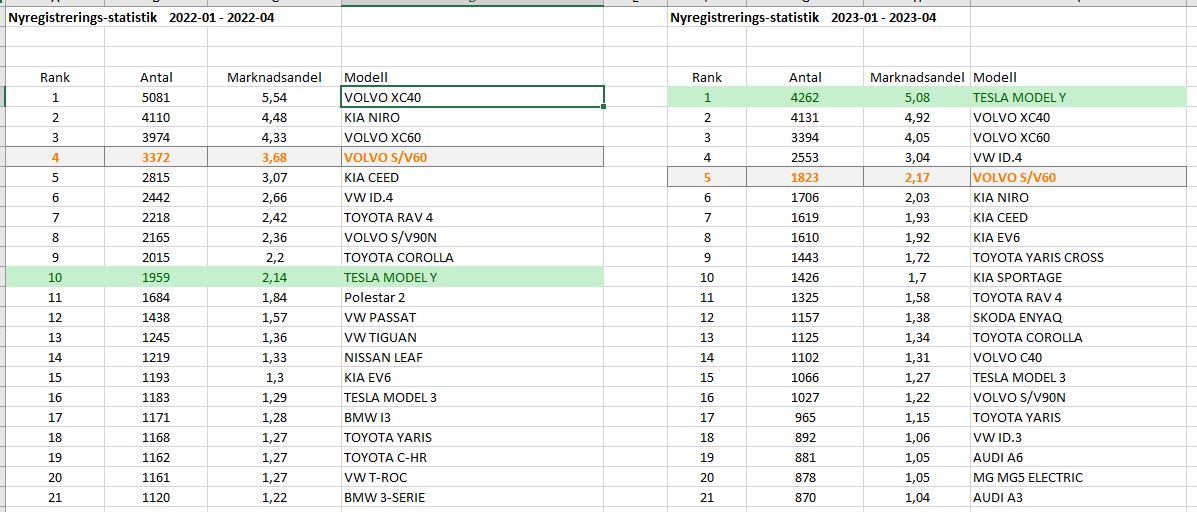
Task: Select the VW PASSAT cell
Action: [473, 317]
